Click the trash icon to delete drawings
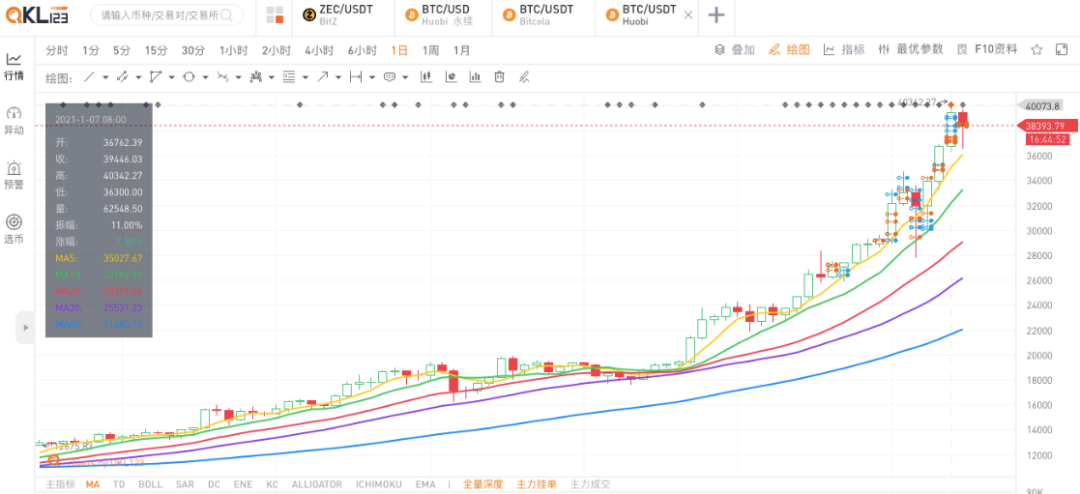The height and width of the screenshot is (494, 1080). coord(499,77)
